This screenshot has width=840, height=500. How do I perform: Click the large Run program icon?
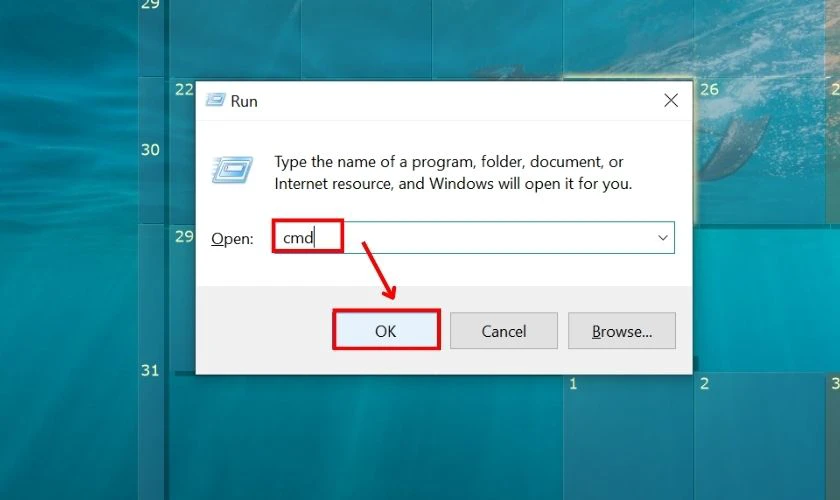(x=232, y=170)
